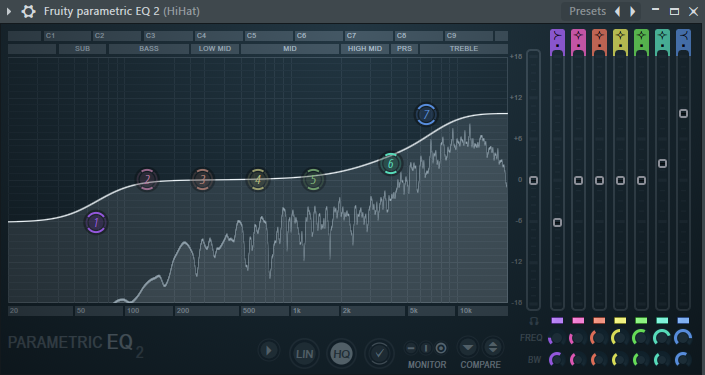
Task: Click the green band 5 BW knob
Action: (x=641, y=359)
